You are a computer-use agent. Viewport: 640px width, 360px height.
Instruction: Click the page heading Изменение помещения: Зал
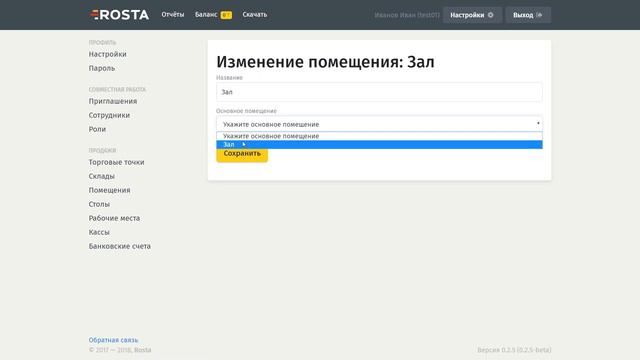click(x=325, y=62)
